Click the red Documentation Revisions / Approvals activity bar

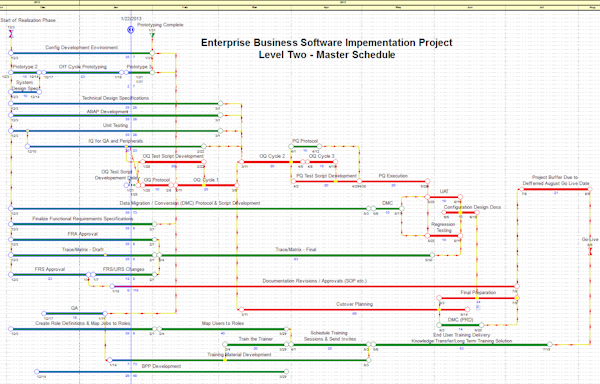click(315, 286)
